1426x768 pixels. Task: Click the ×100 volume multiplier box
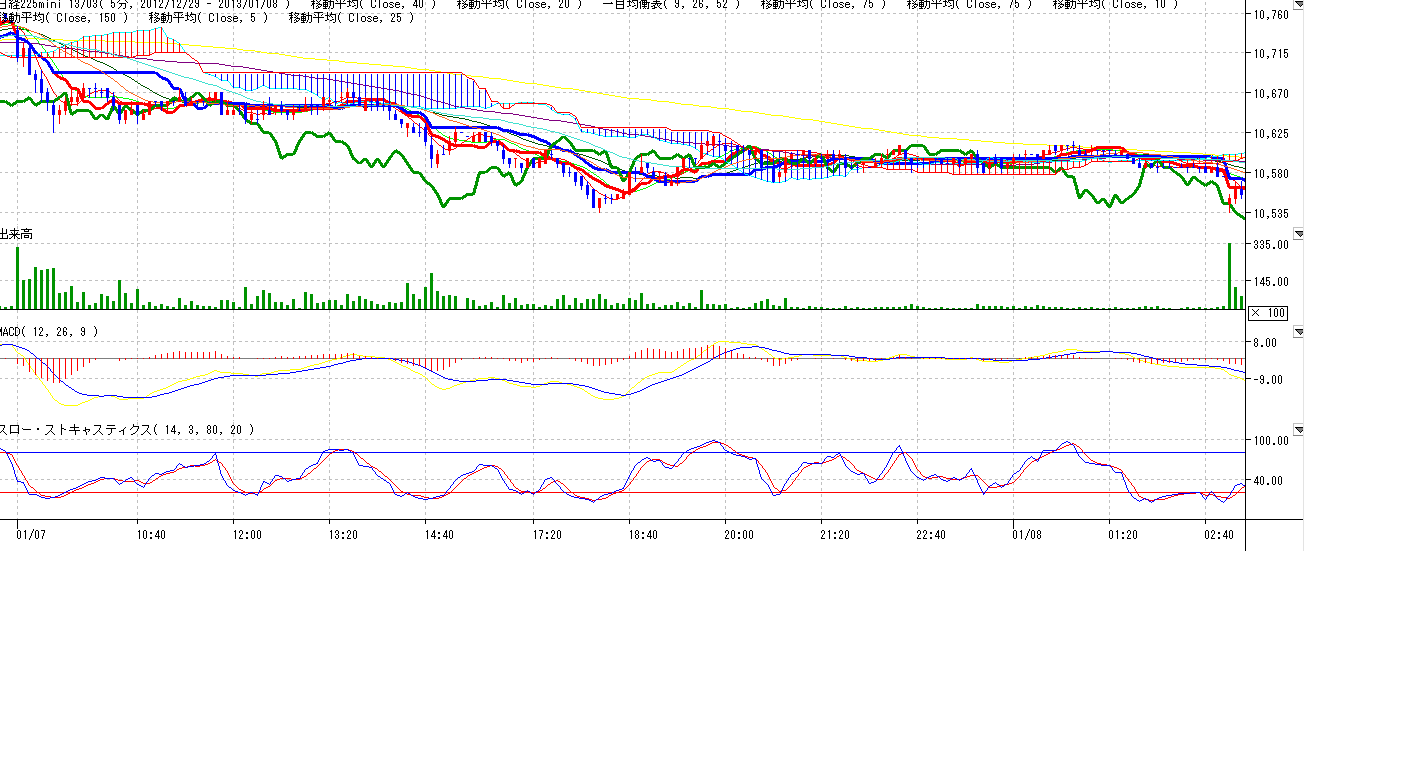pyautogui.click(x=1268, y=313)
